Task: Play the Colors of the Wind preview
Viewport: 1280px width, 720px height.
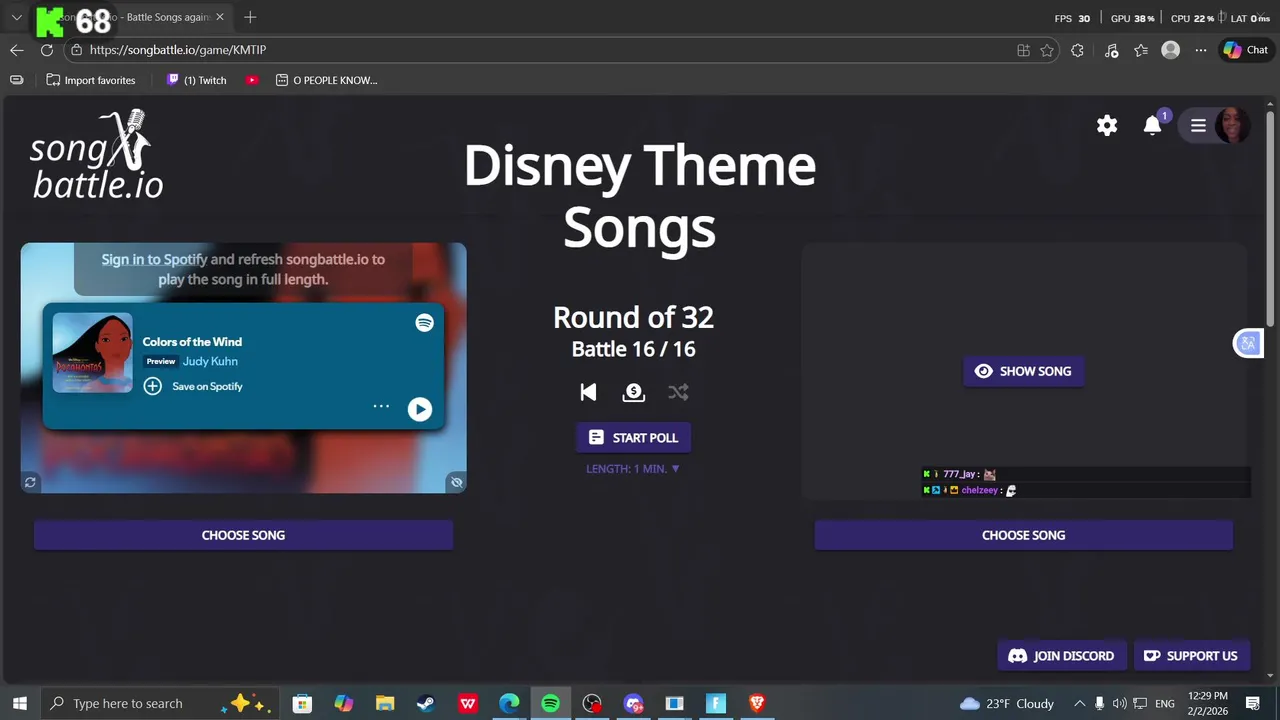Action: (x=420, y=409)
